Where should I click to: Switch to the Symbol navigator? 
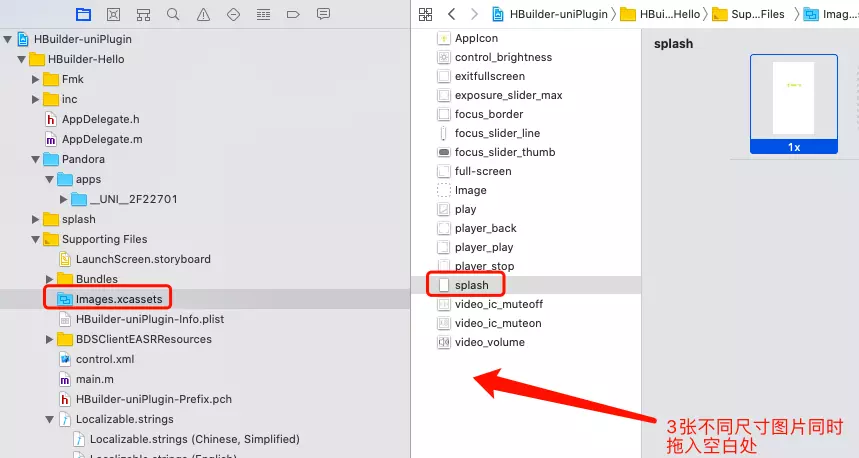143,14
